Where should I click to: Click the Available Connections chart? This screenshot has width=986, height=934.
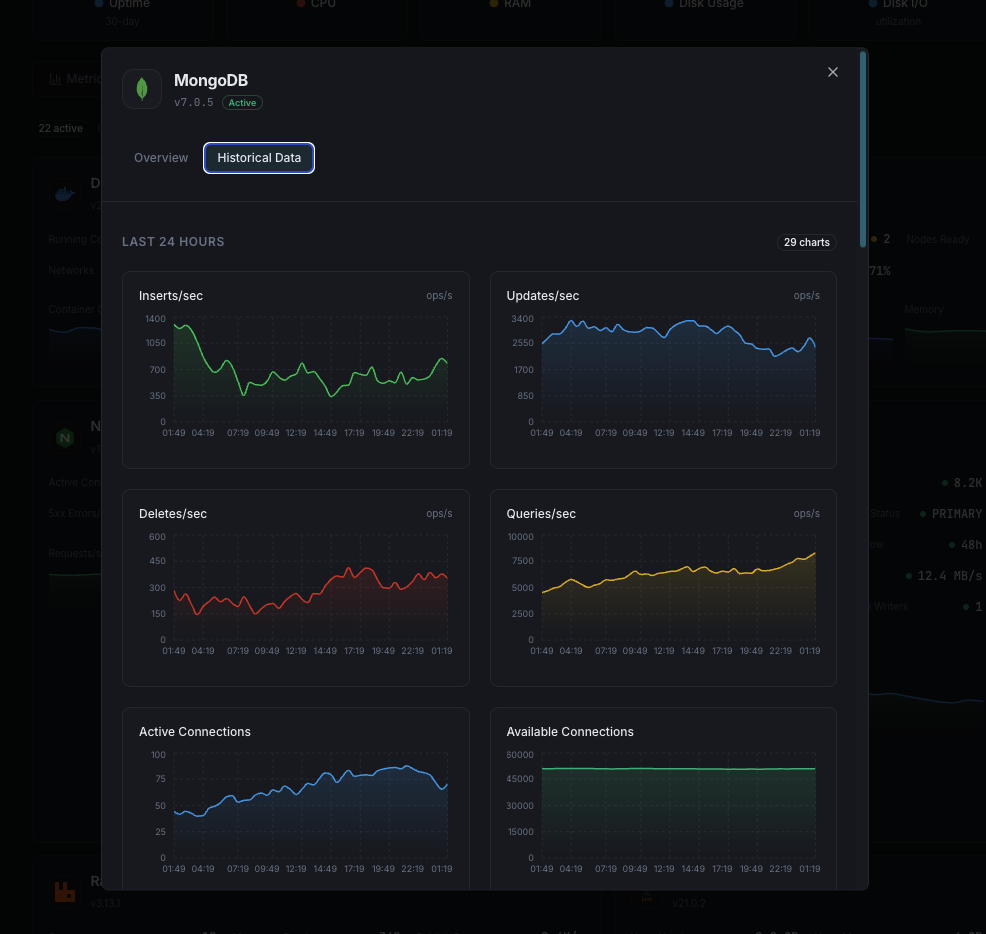(x=663, y=800)
